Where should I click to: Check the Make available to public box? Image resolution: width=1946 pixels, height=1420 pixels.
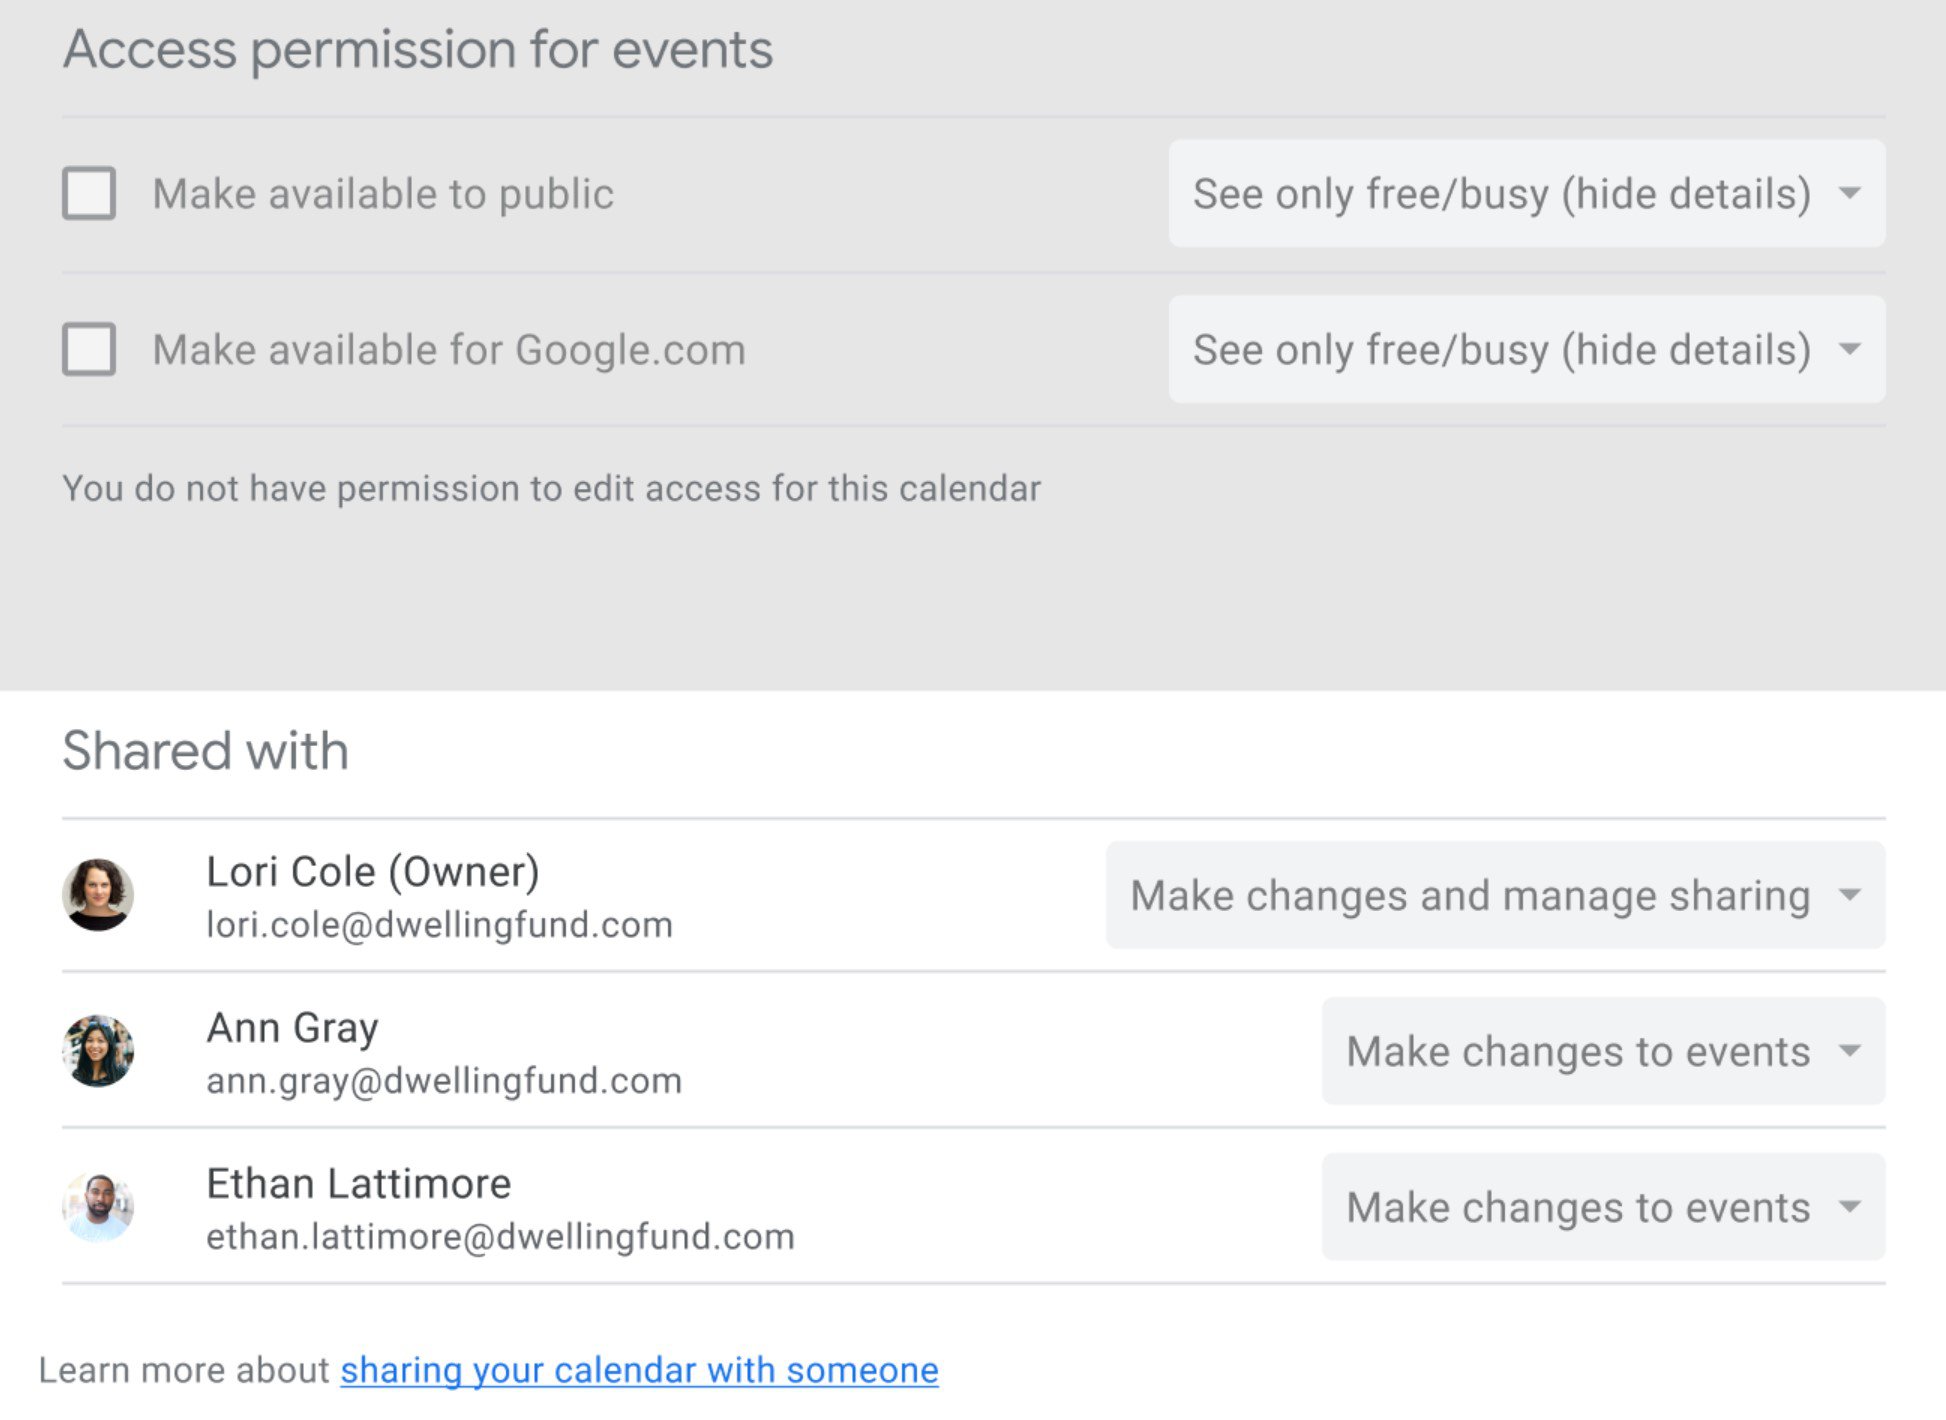click(x=89, y=193)
